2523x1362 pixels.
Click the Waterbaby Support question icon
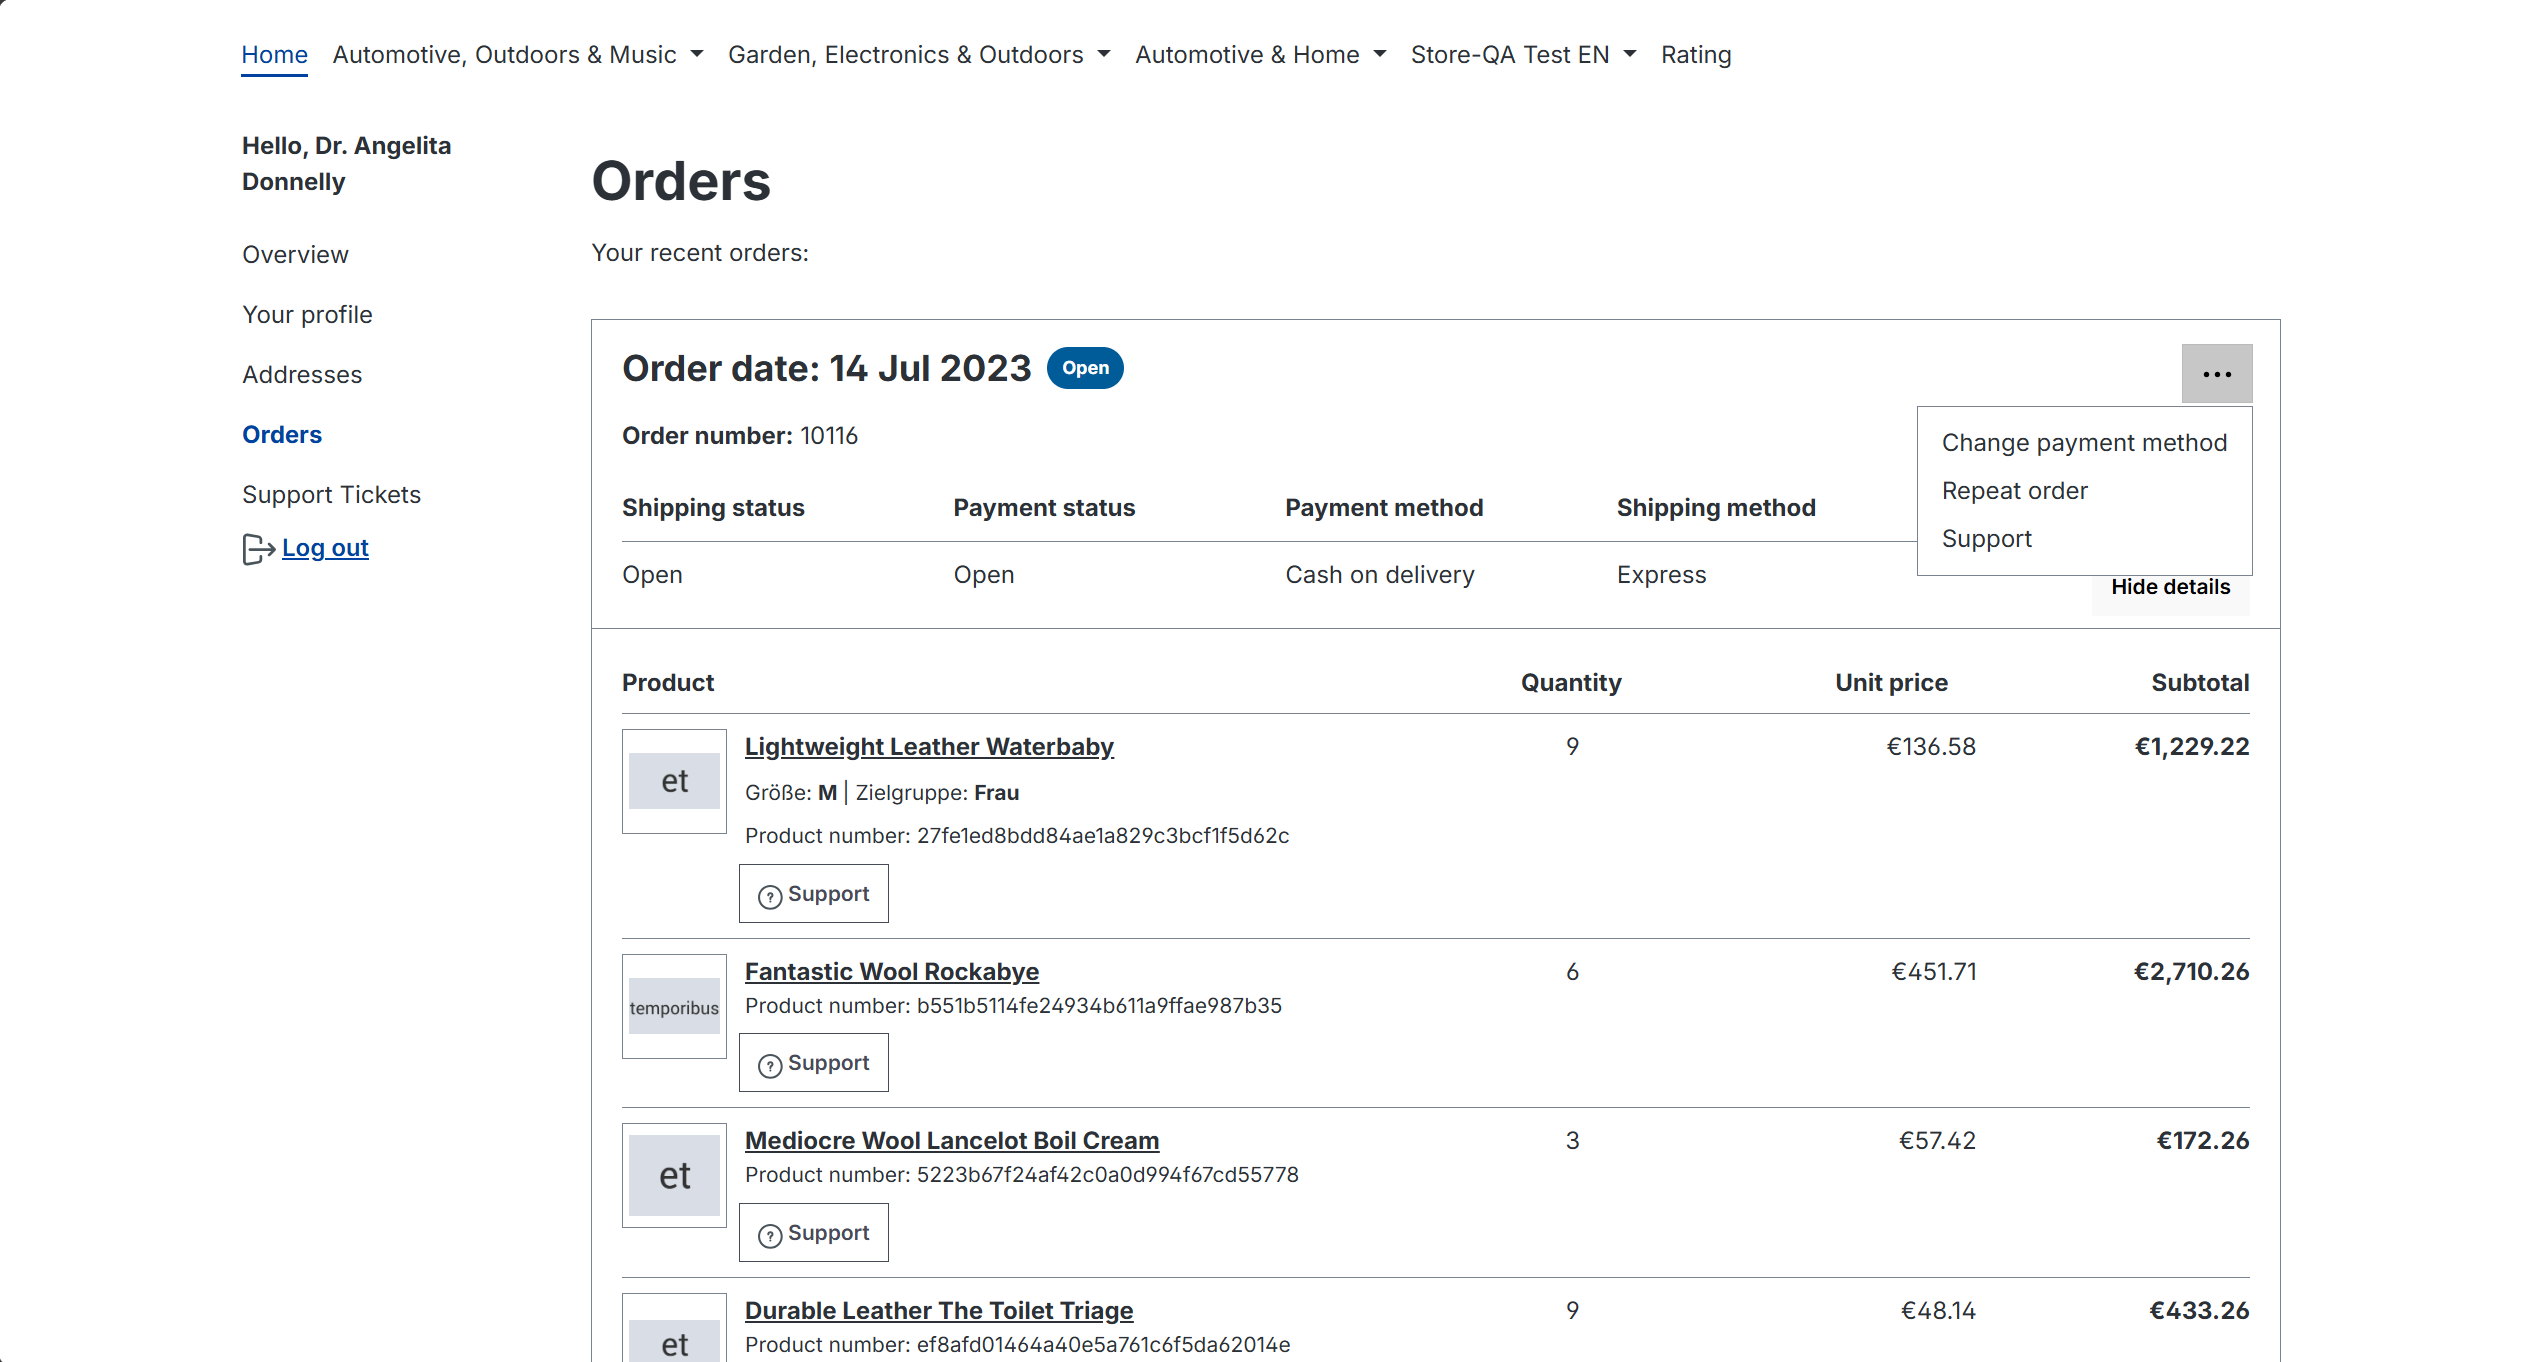770,896
